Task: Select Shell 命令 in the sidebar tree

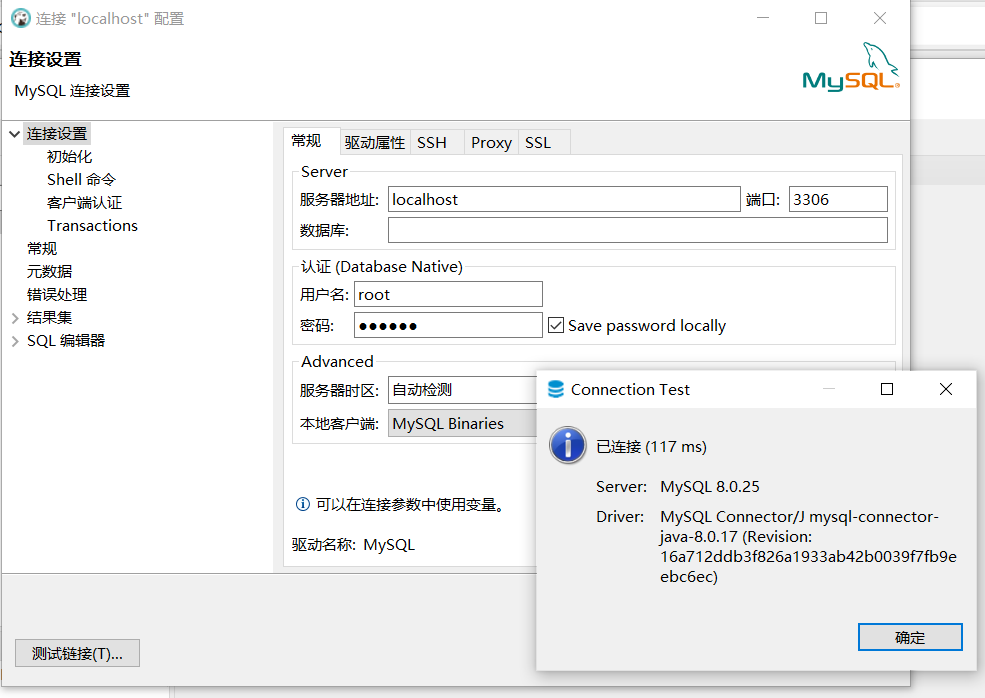Action: pos(80,179)
